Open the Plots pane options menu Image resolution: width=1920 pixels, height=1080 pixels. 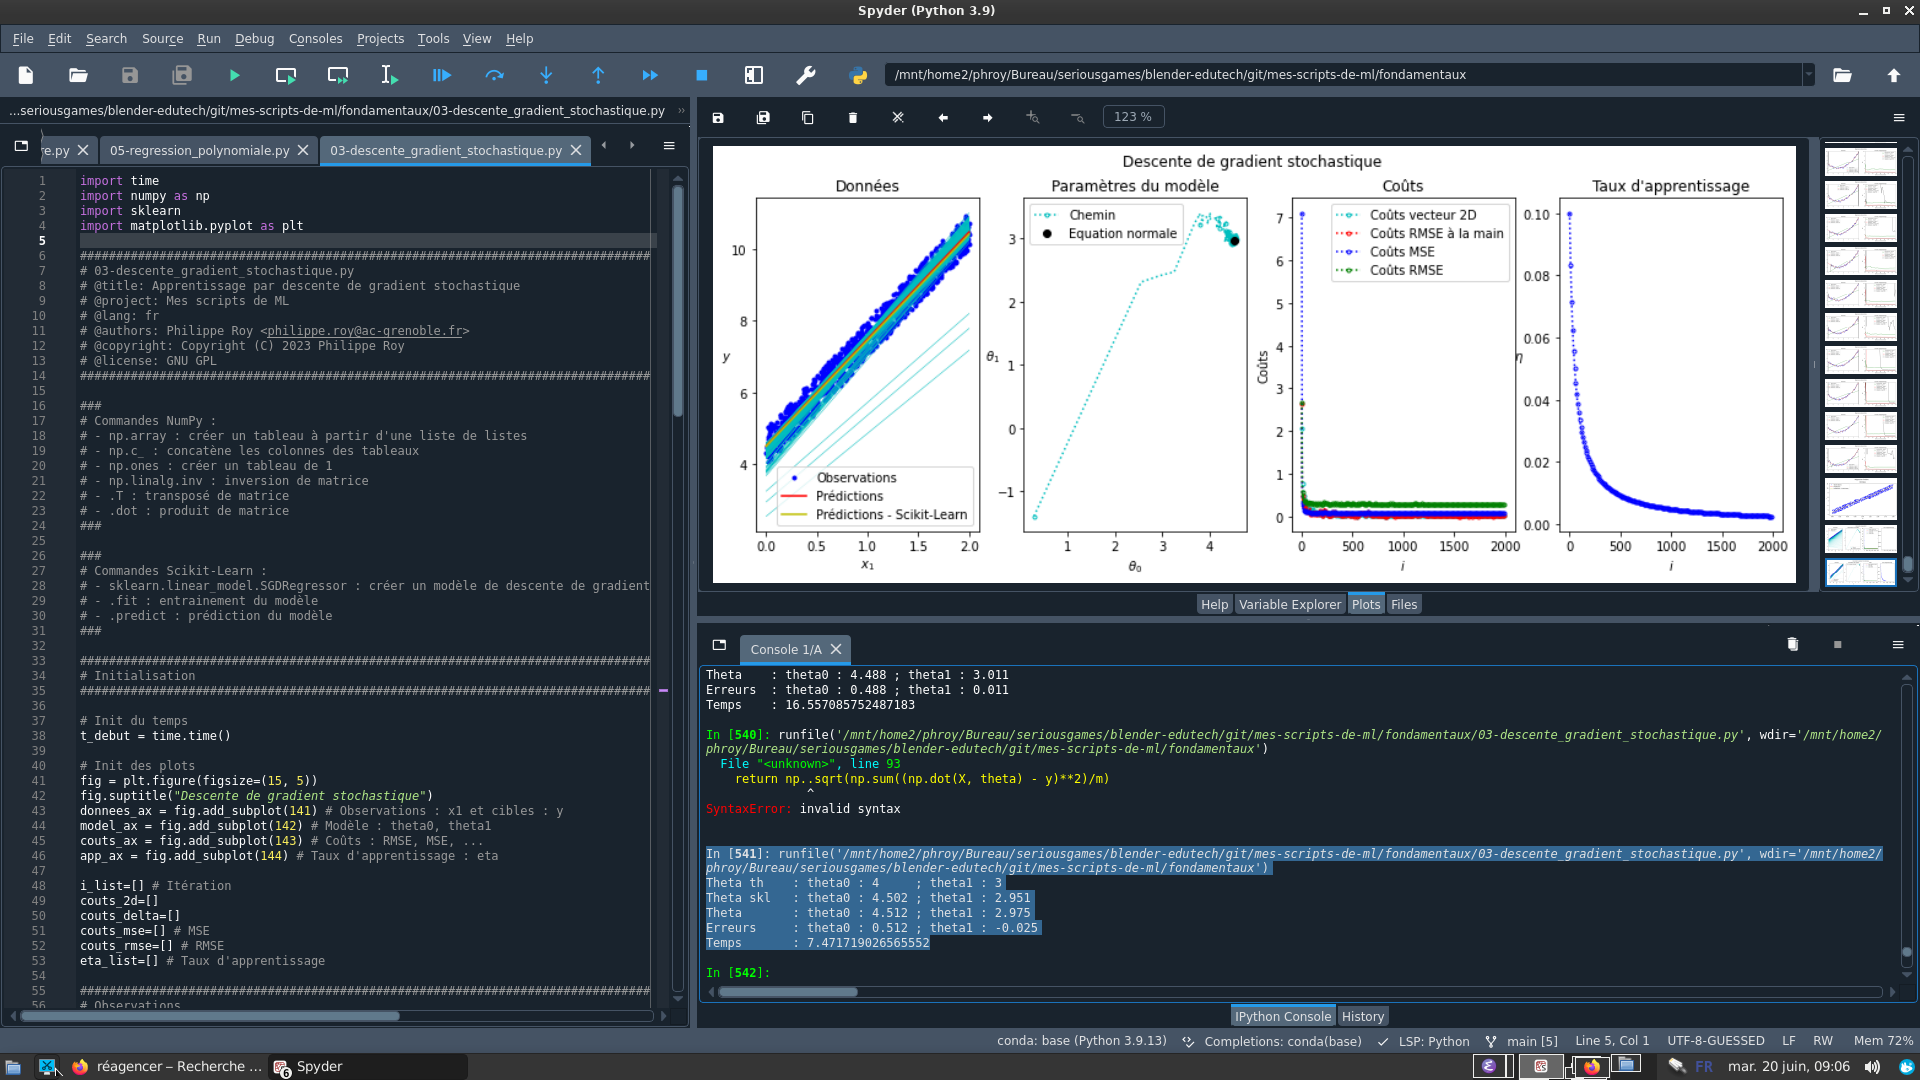click(1899, 117)
